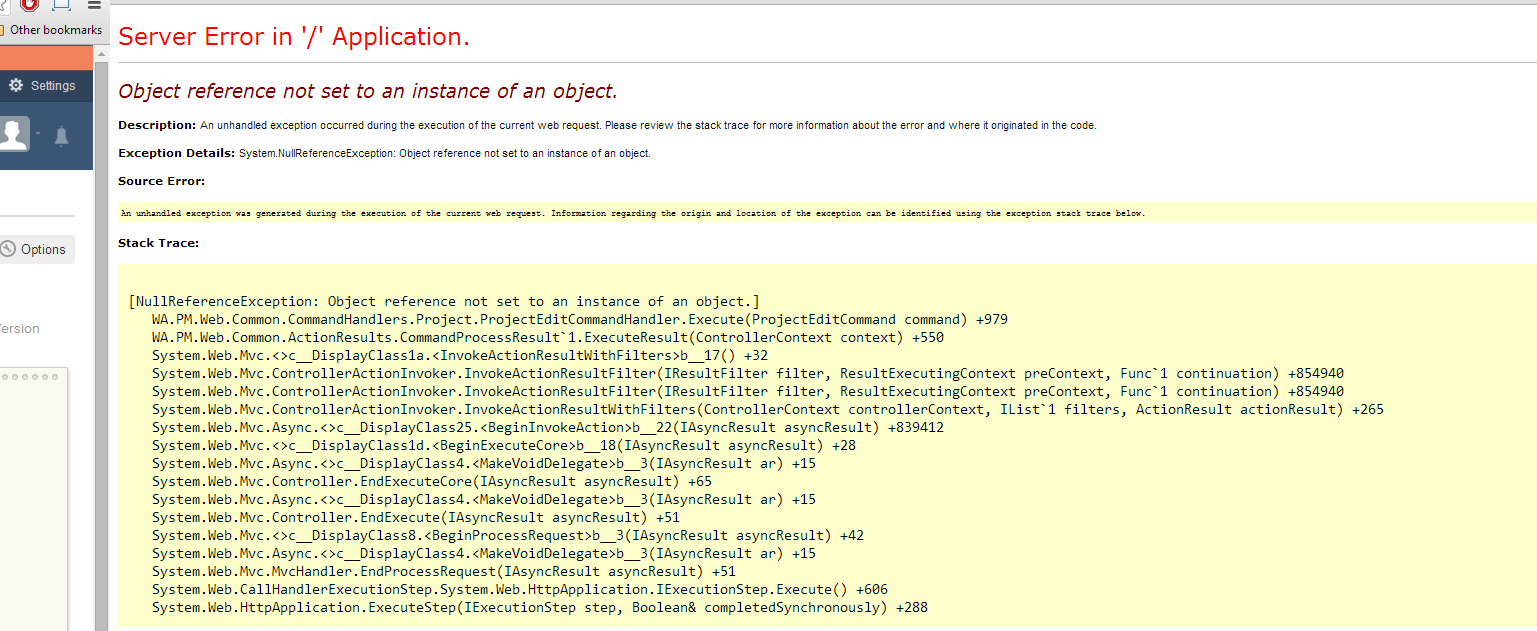
Task: Expand the dropdown arrow beside the avatar
Action: click(x=38, y=134)
